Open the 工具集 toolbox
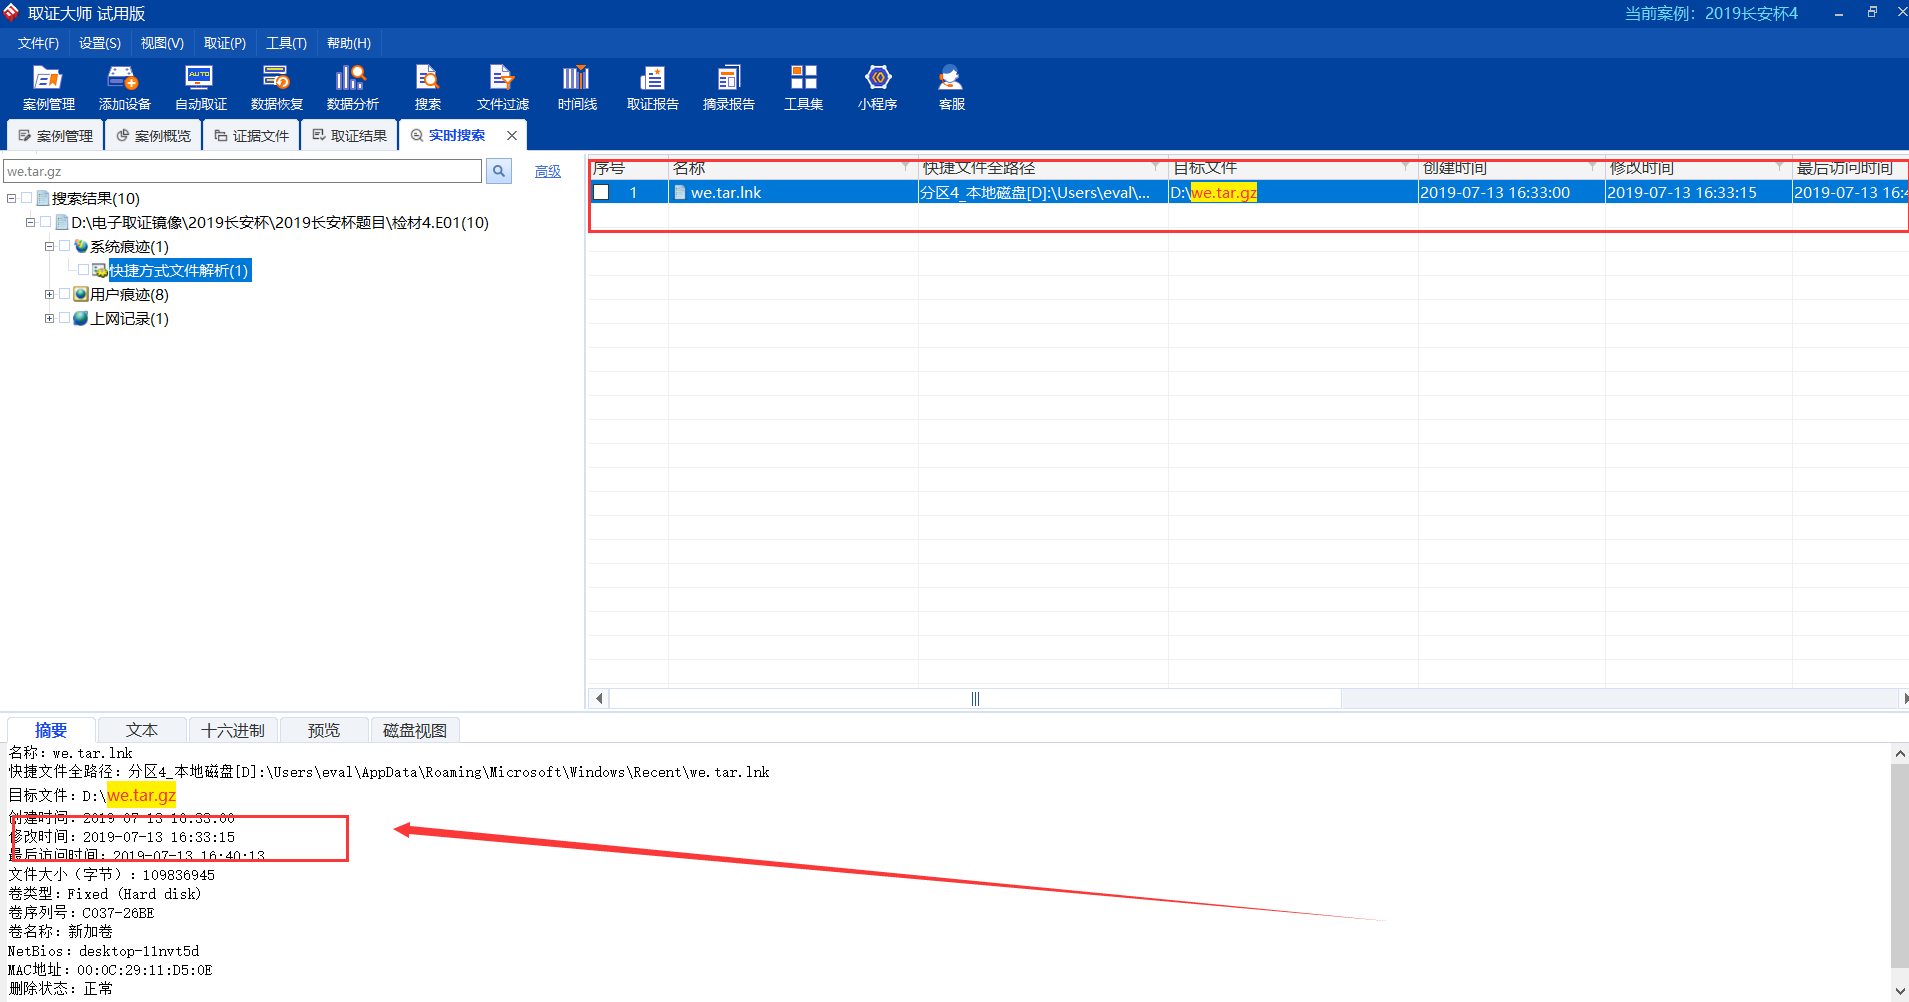Screen dimensions: 1909x1002 (x=803, y=87)
